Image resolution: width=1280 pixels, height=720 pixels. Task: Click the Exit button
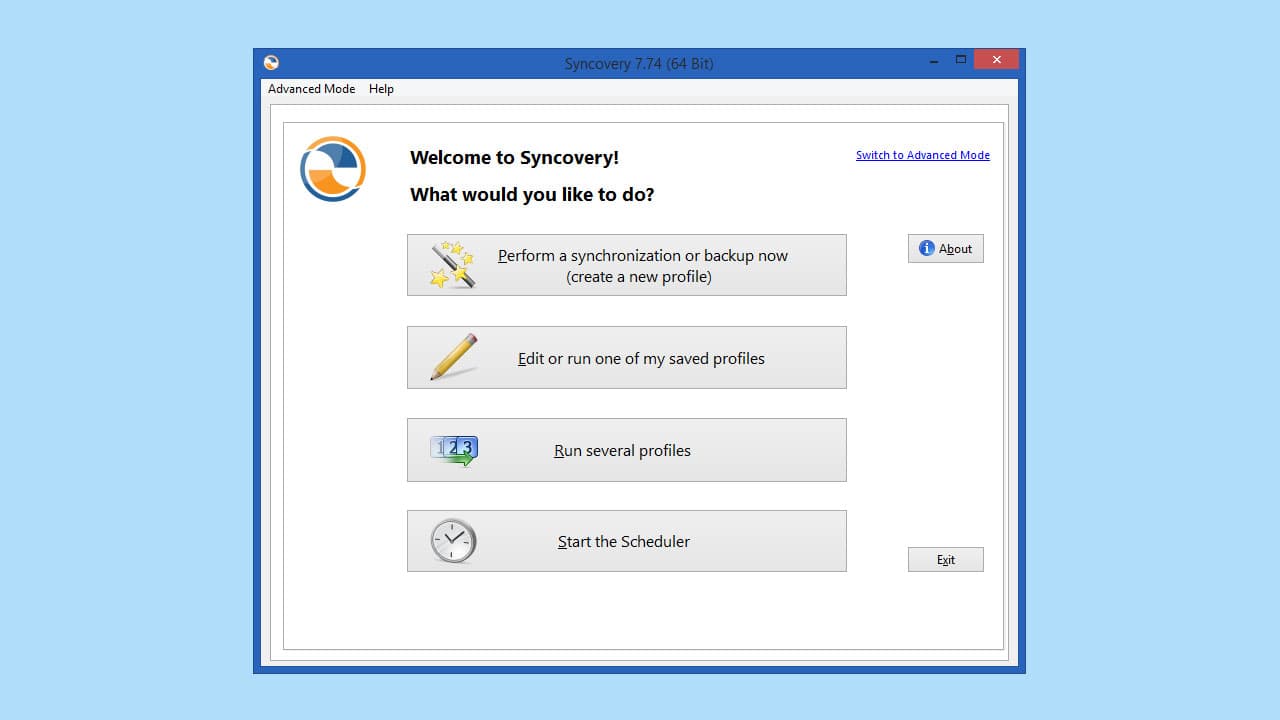(x=945, y=559)
